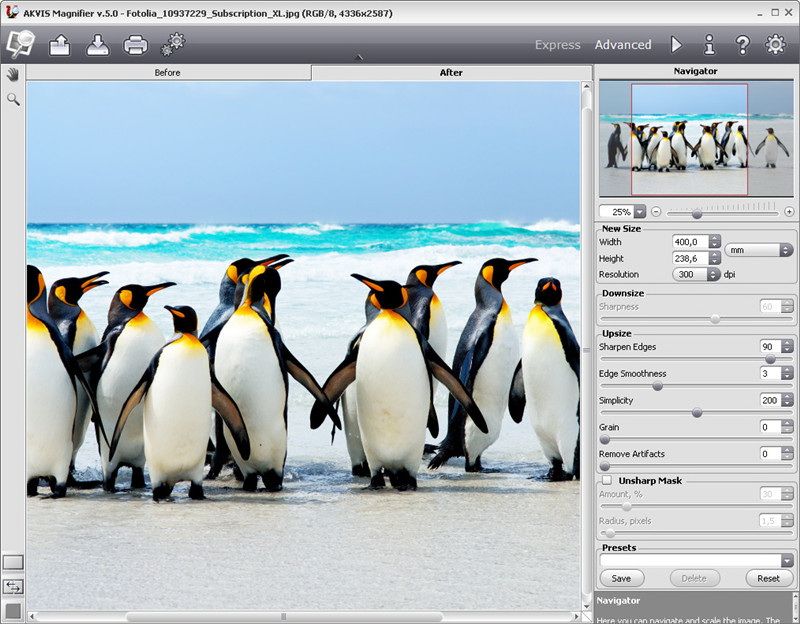Open program info icon
800x624 pixels.
click(x=709, y=44)
